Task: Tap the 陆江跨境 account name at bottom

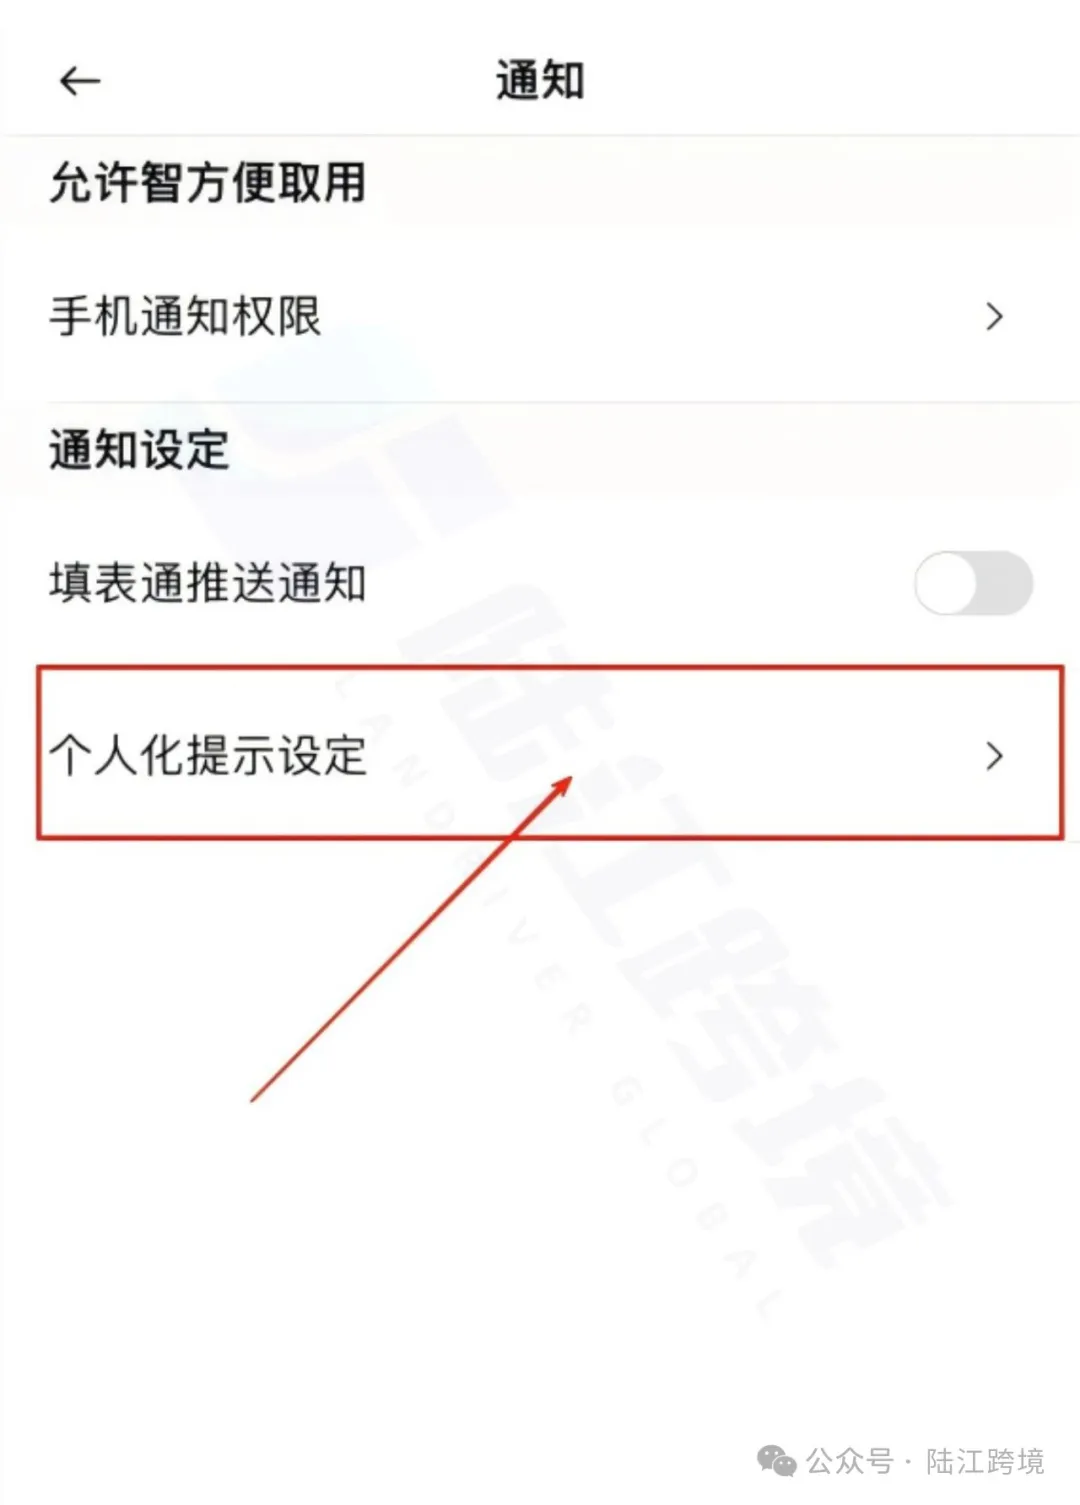Action: coord(984,1461)
